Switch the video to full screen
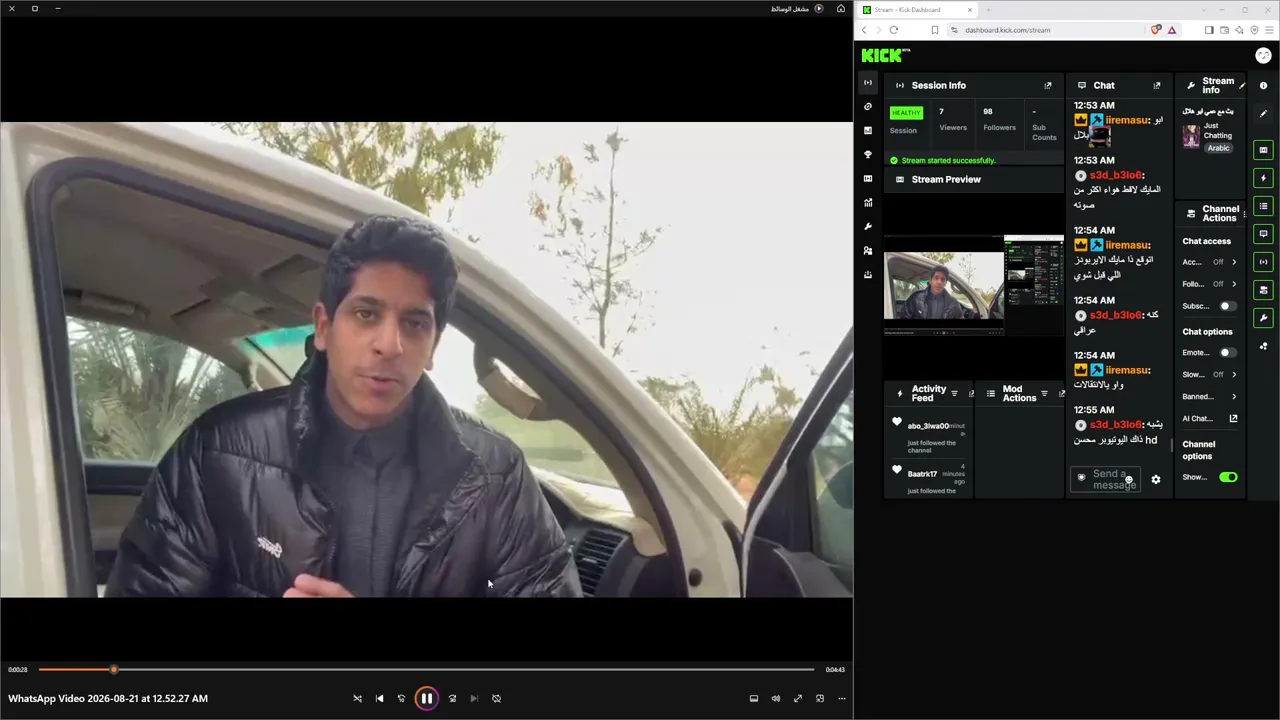 (x=798, y=698)
